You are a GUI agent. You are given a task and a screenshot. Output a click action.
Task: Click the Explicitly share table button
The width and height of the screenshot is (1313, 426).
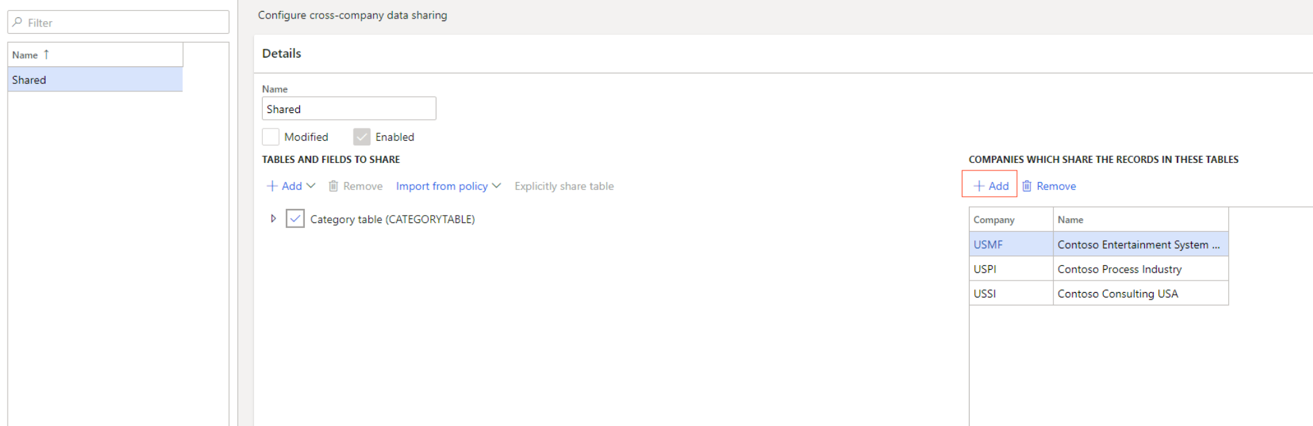pyautogui.click(x=564, y=186)
